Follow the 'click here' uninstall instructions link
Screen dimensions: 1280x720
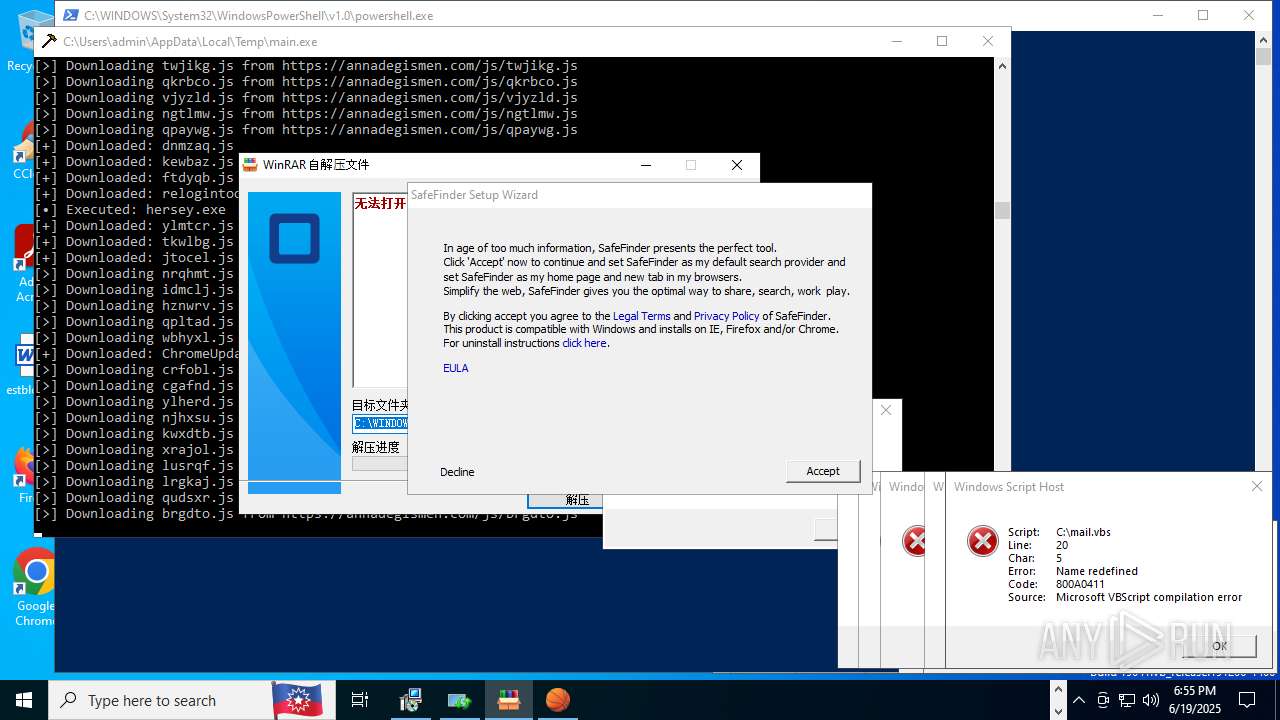click(584, 343)
